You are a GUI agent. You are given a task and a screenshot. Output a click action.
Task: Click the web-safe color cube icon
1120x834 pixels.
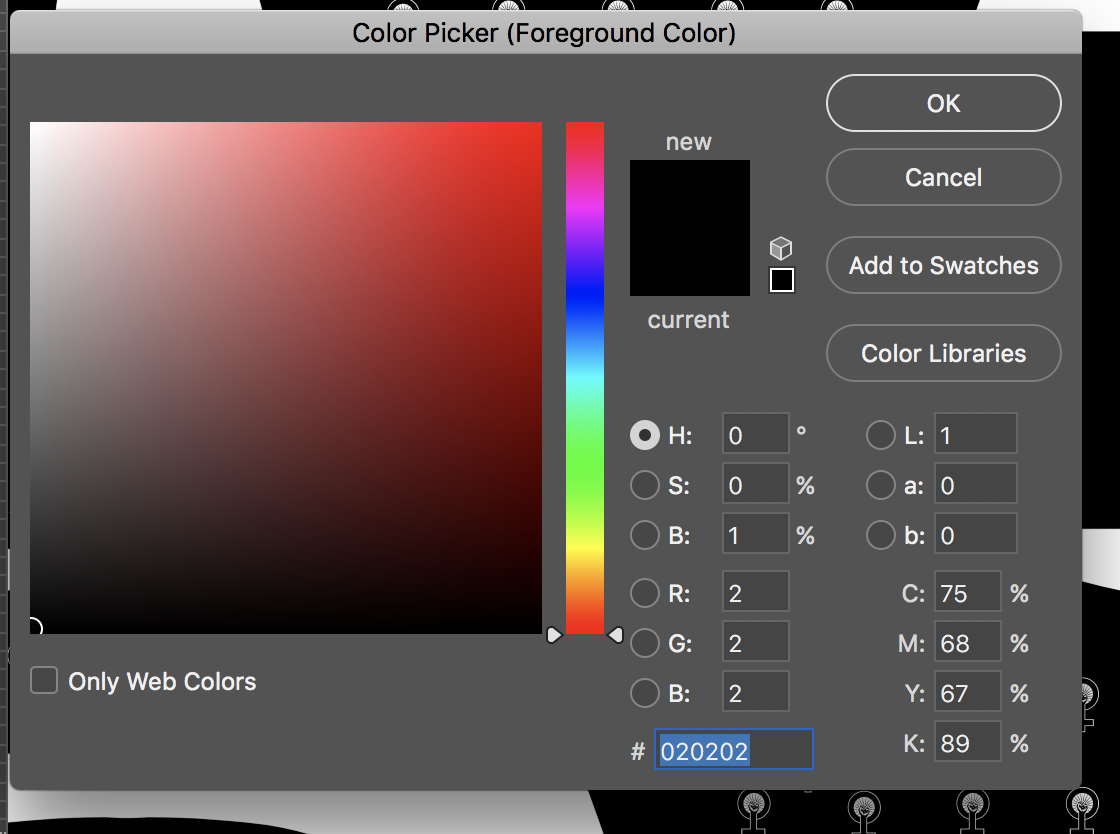[781, 248]
